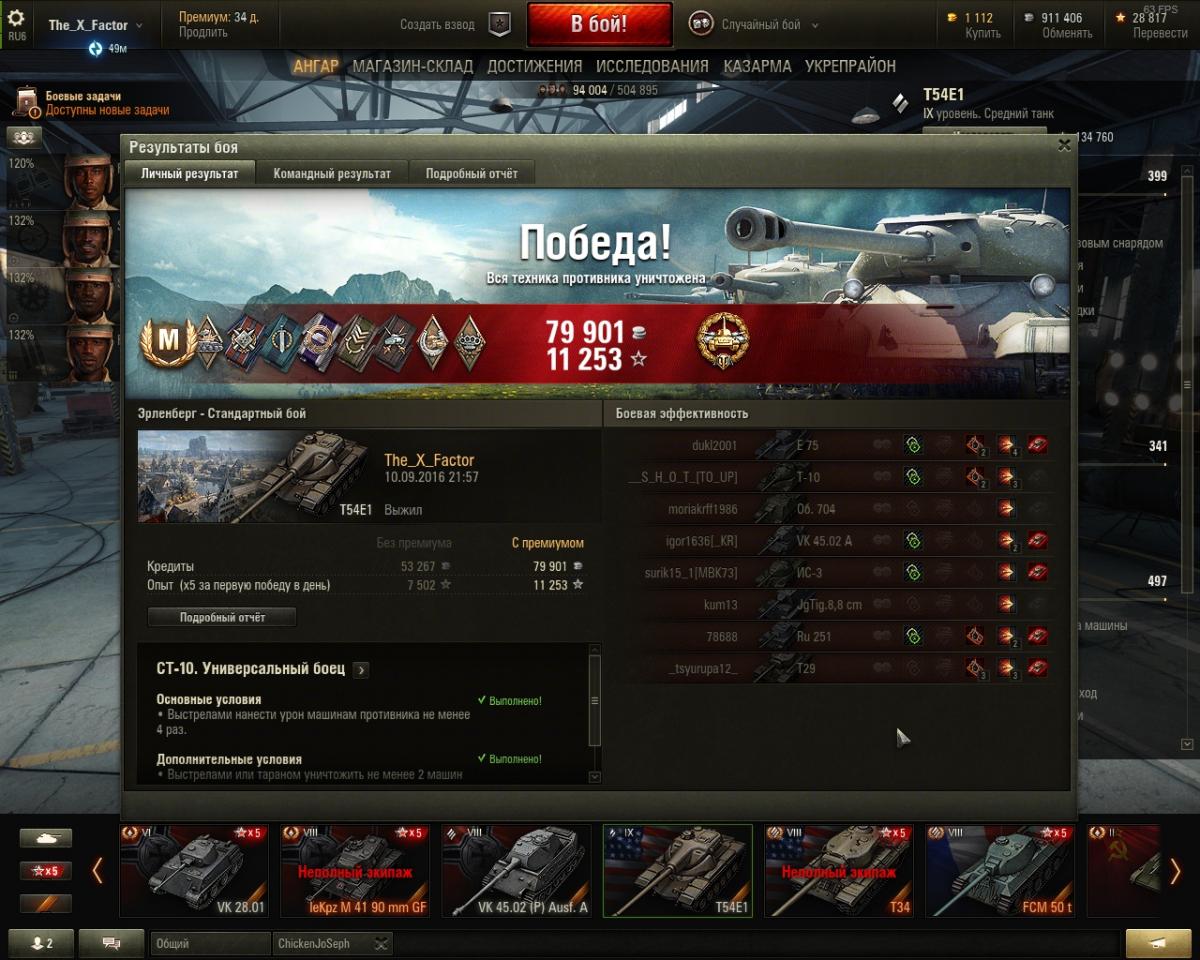
Task: Click the Подробный отчёт button under credits
Action: pyautogui.click(x=222, y=617)
